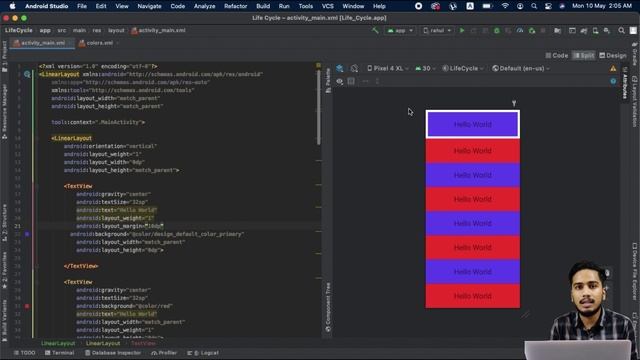Open Project Structure folder icon
This screenshot has width=640, height=360.
[558, 31]
